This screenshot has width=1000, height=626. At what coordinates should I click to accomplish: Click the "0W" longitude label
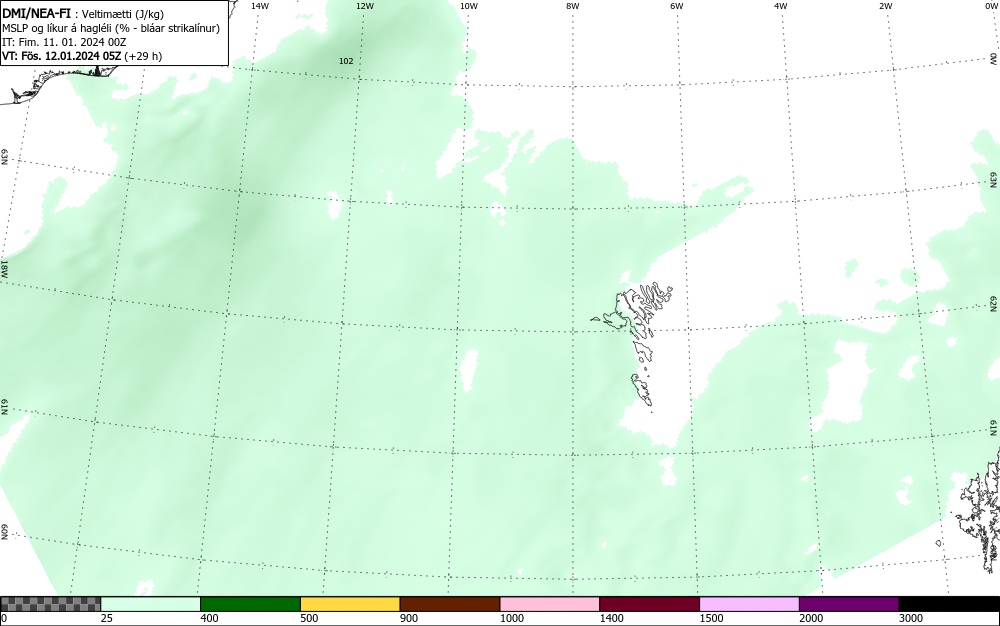[990, 6]
